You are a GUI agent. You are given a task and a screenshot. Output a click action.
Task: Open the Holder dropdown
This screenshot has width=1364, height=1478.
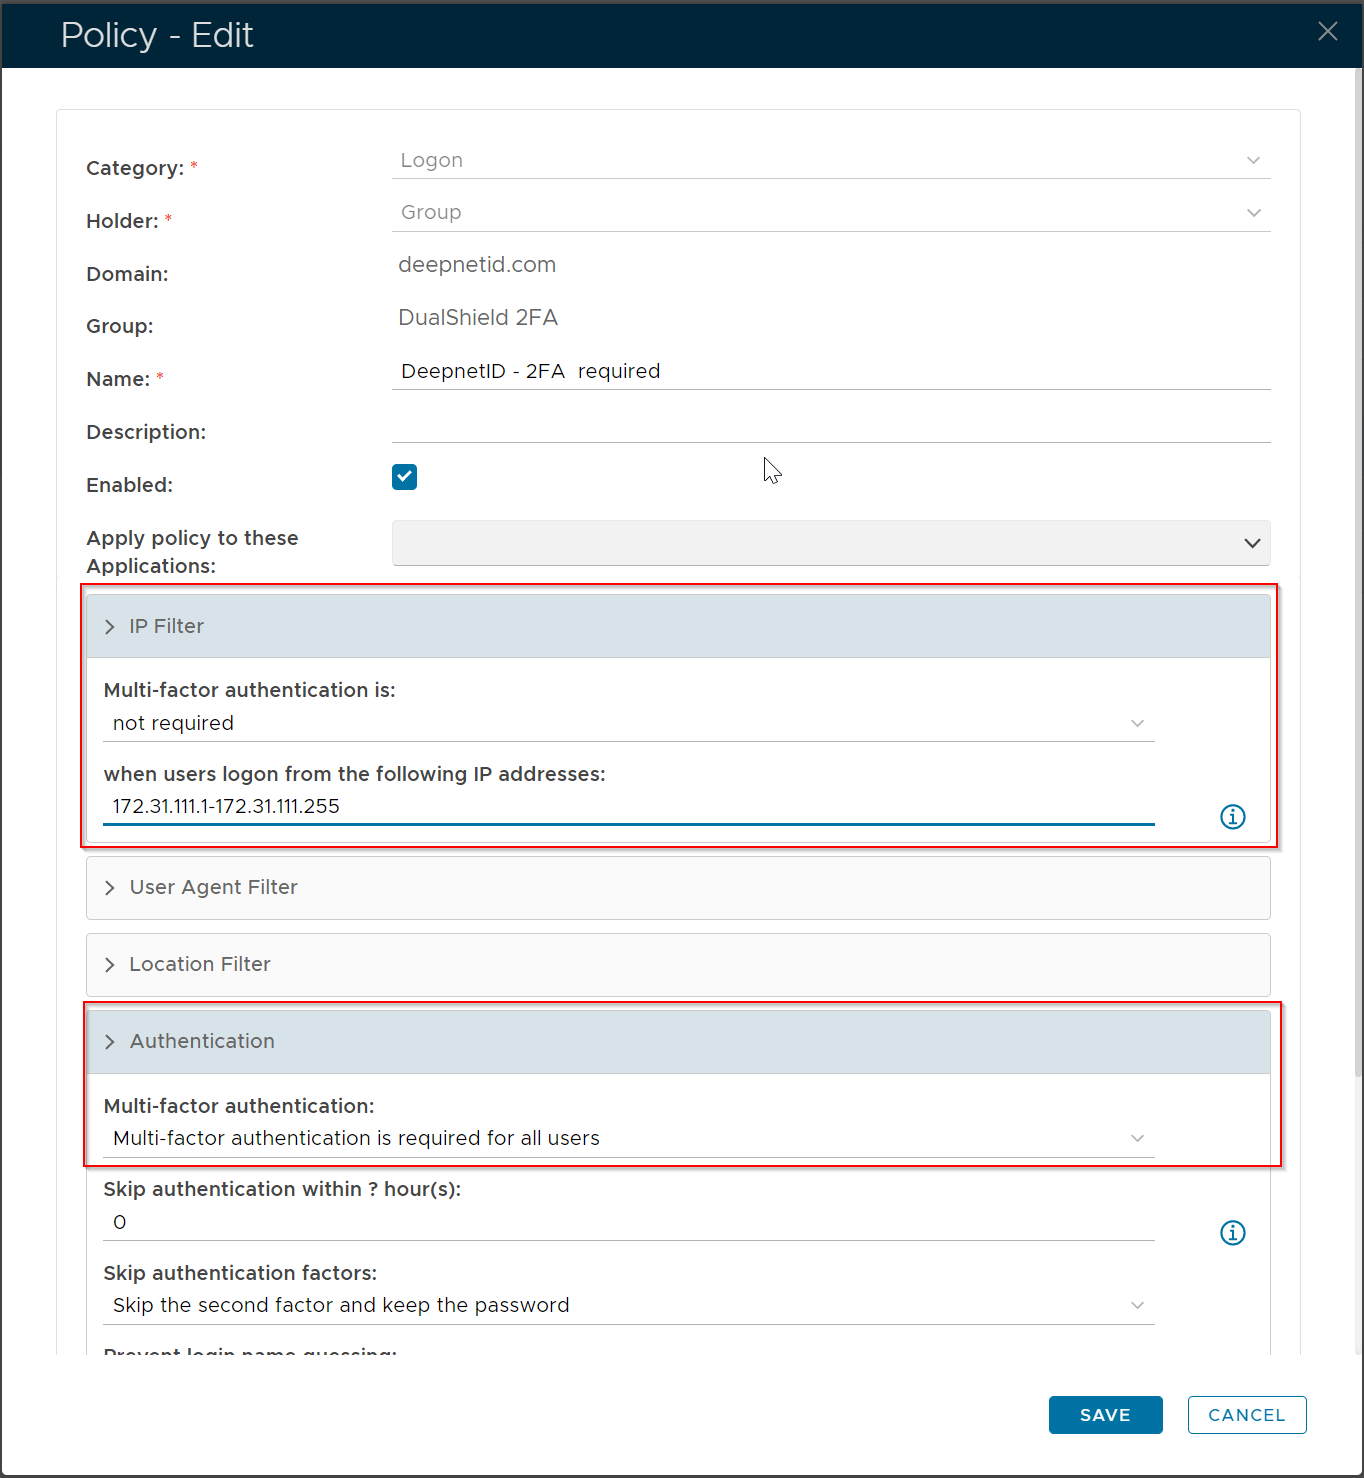click(830, 213)
